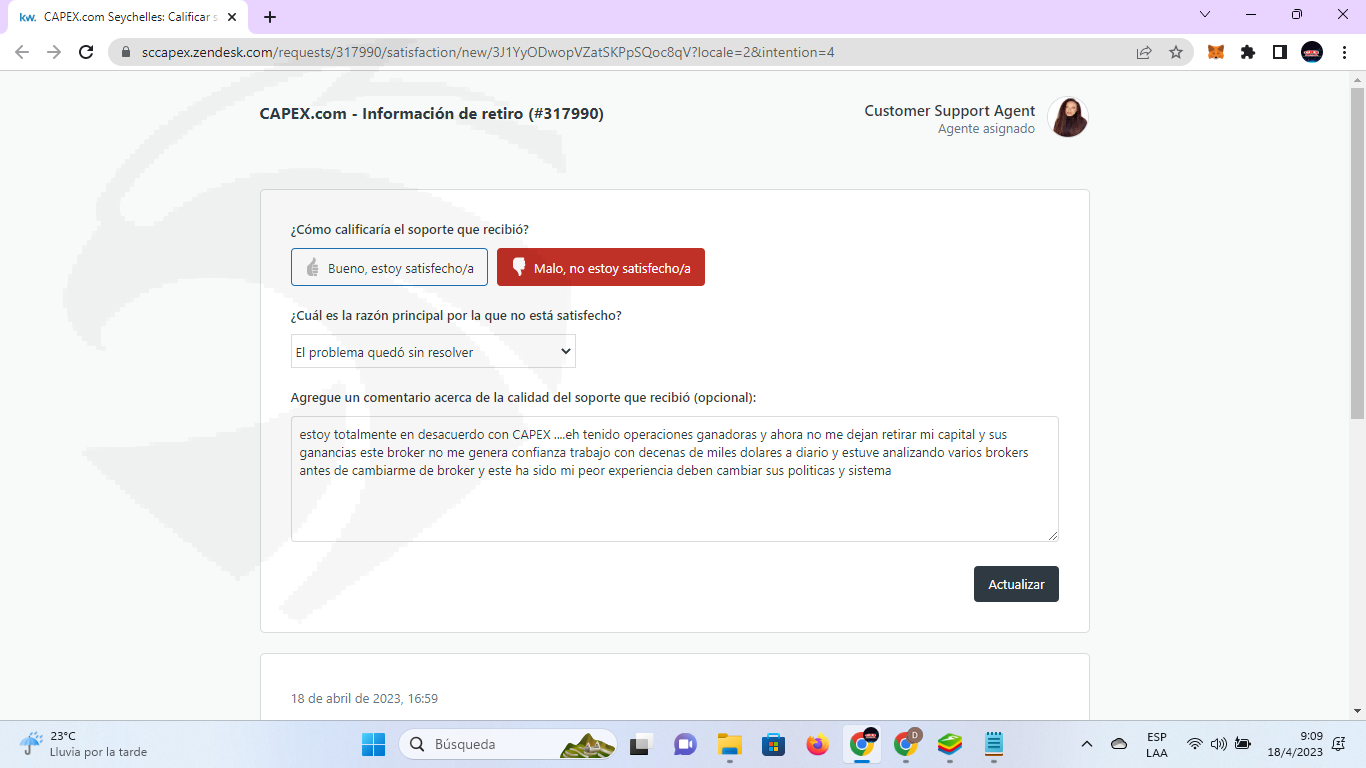Open the tab search chevron

point(1205,14)
